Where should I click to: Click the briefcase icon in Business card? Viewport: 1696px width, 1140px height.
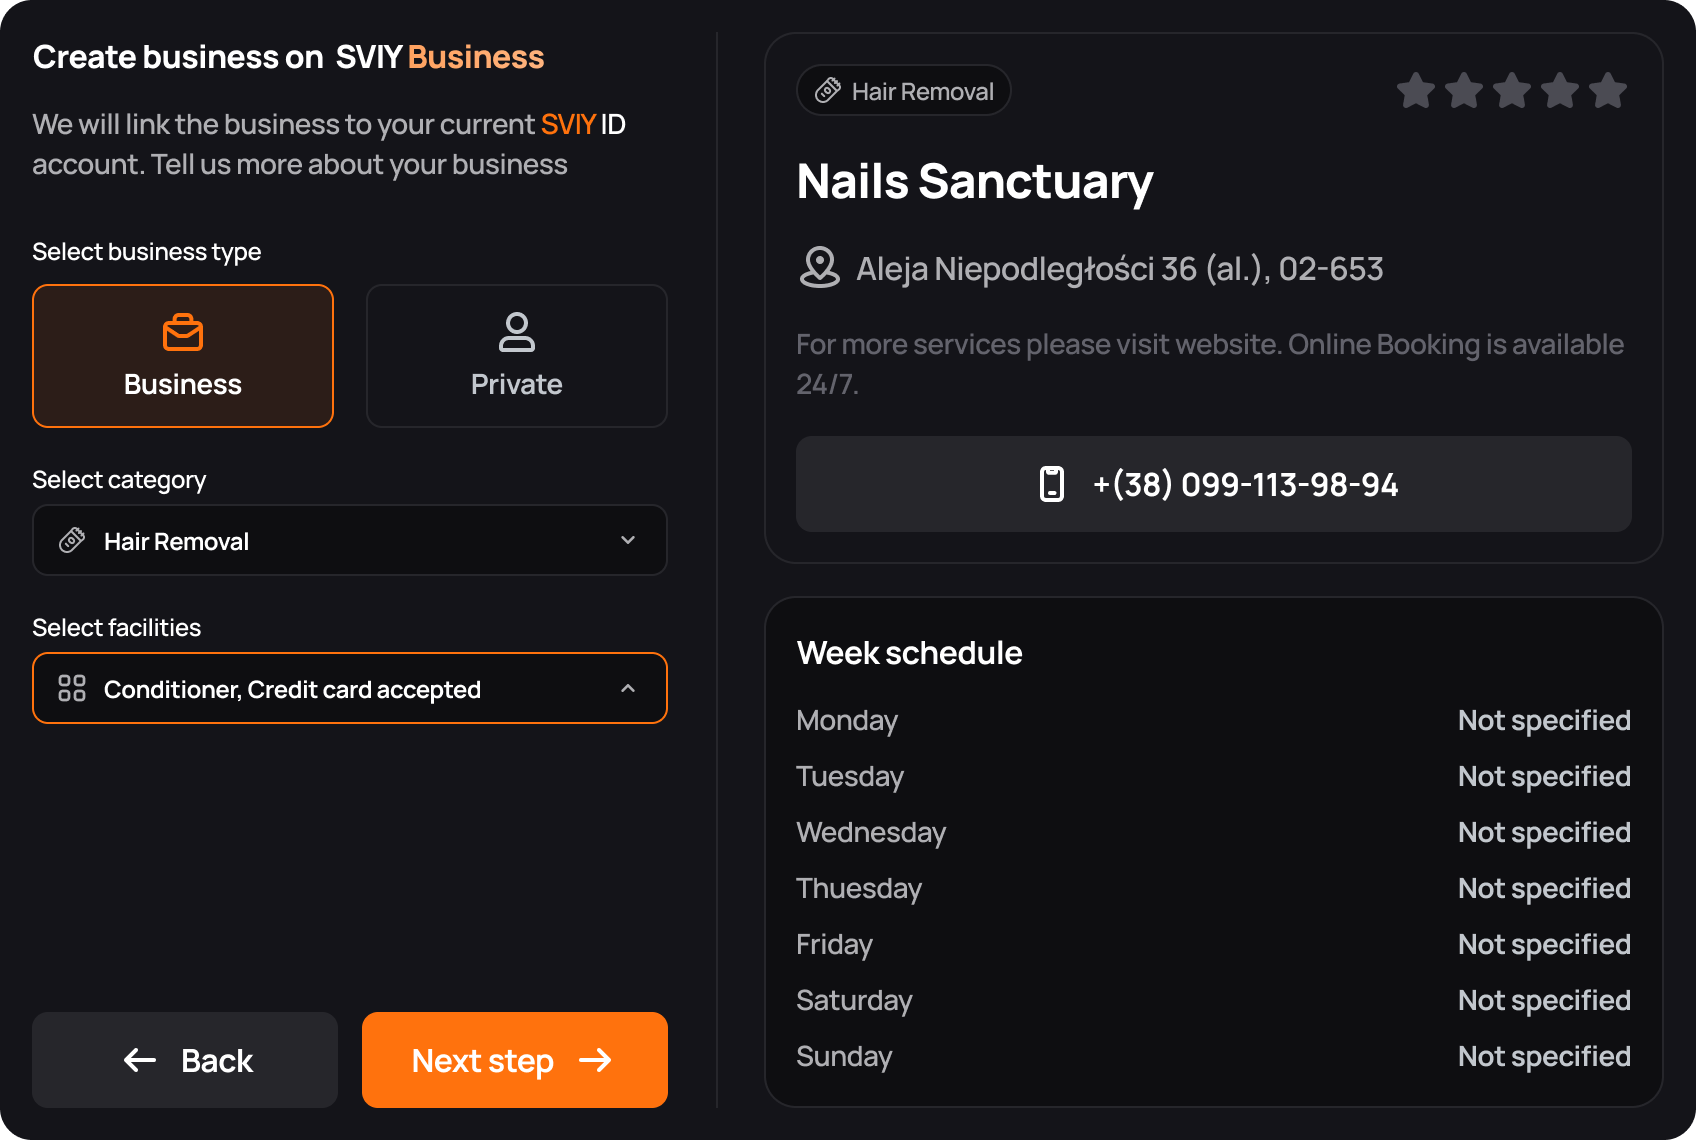click(x=183, y=332)
